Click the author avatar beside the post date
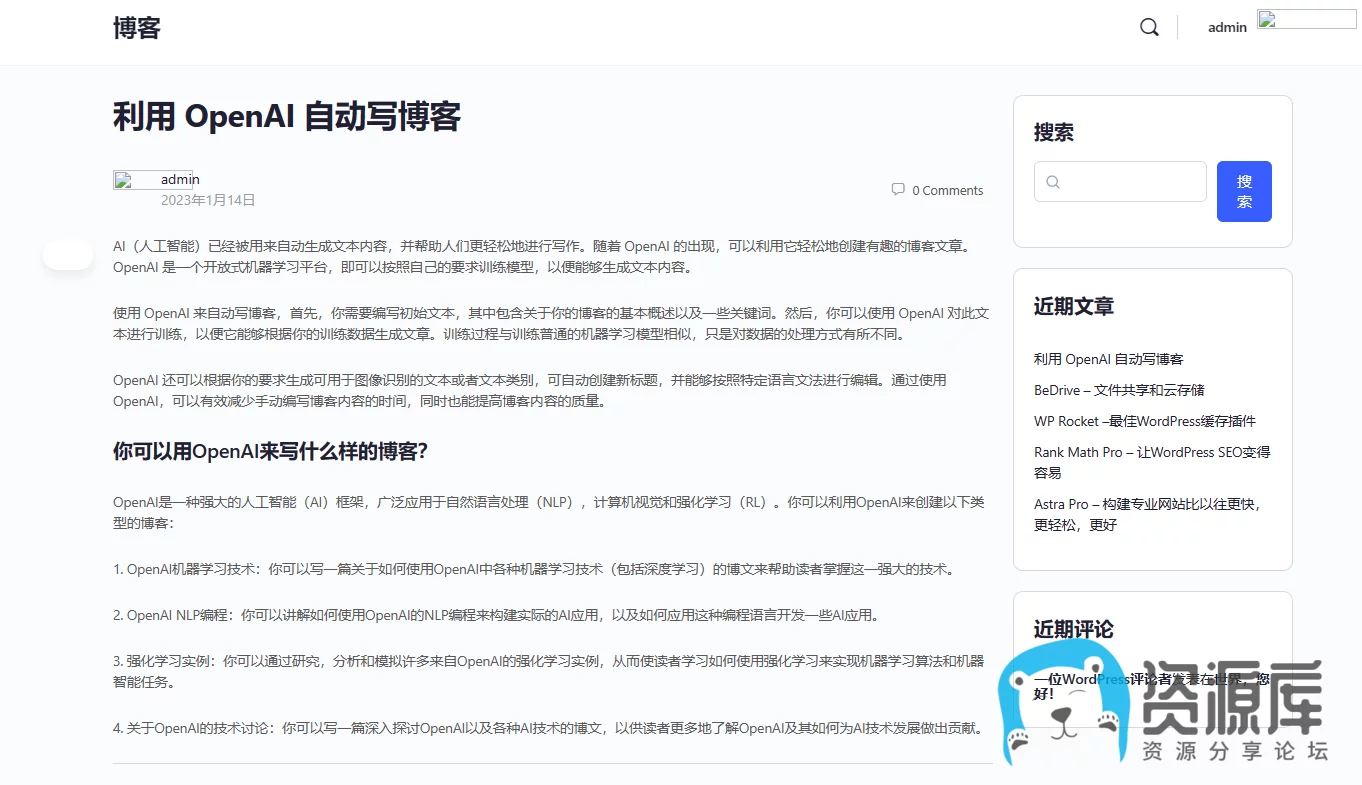 133,181
